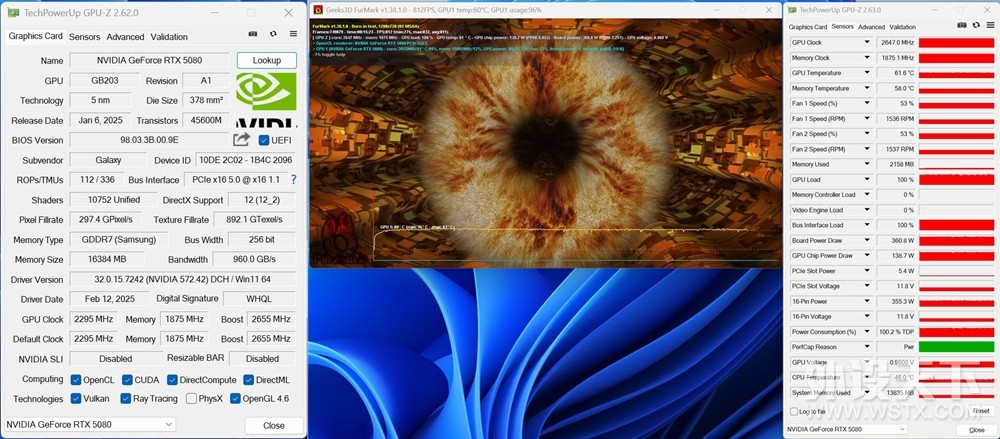Open Advanced tab in GPU-Z 2.63.0 window

[x=871, y=27]
